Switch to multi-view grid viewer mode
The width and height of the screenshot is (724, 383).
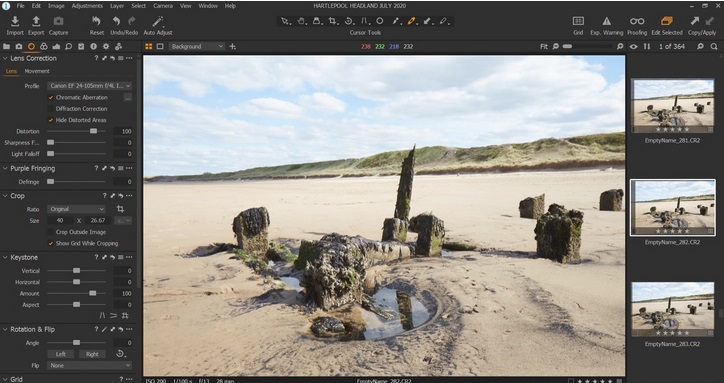(x=149, y=46)
